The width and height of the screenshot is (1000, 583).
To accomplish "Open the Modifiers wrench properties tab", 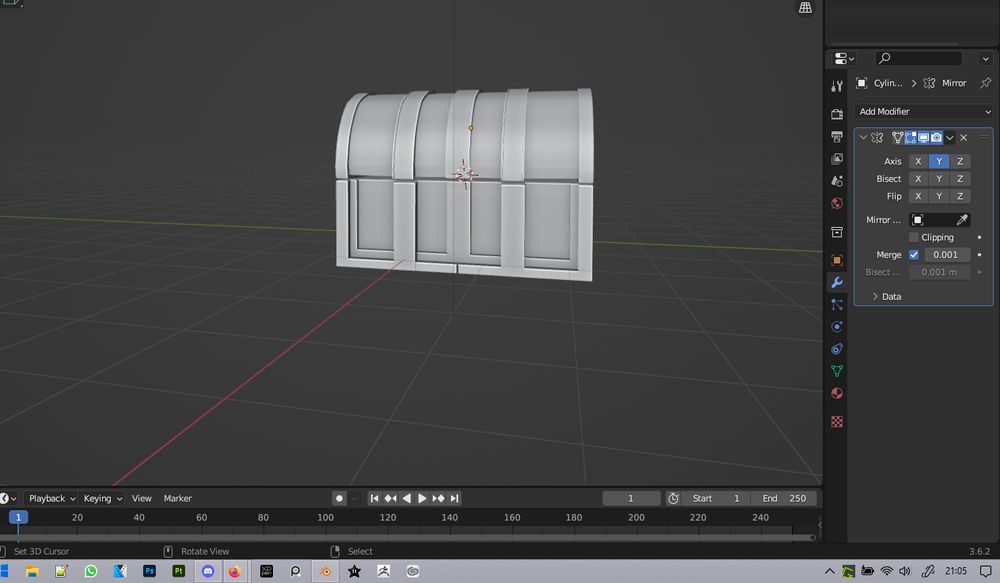I will (x=837, y=283).
